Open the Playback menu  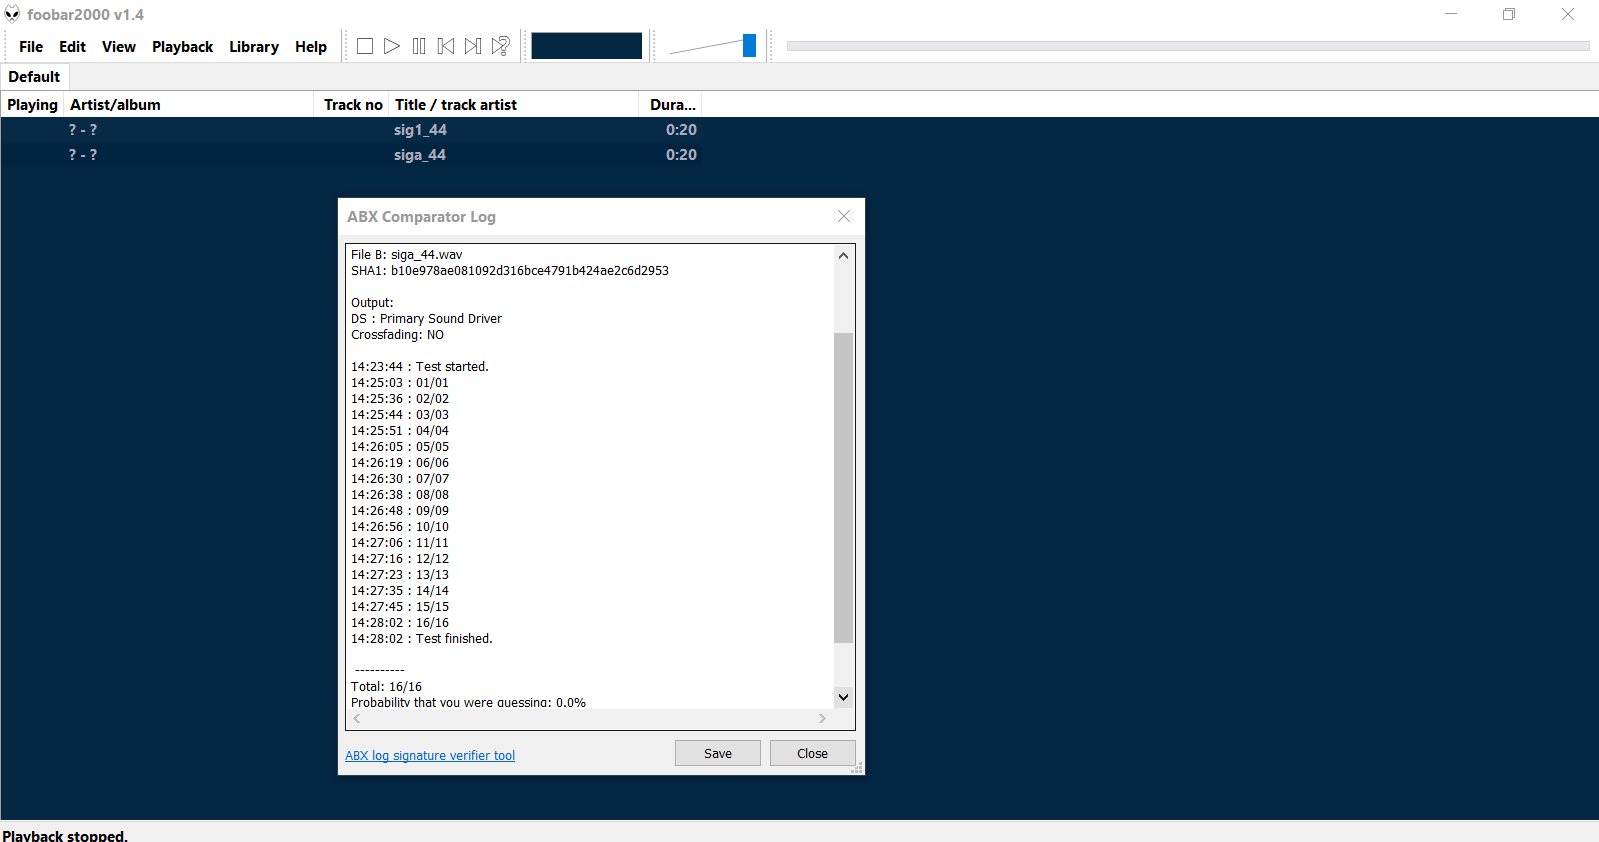pyautogui.click(x=182, y=47)
